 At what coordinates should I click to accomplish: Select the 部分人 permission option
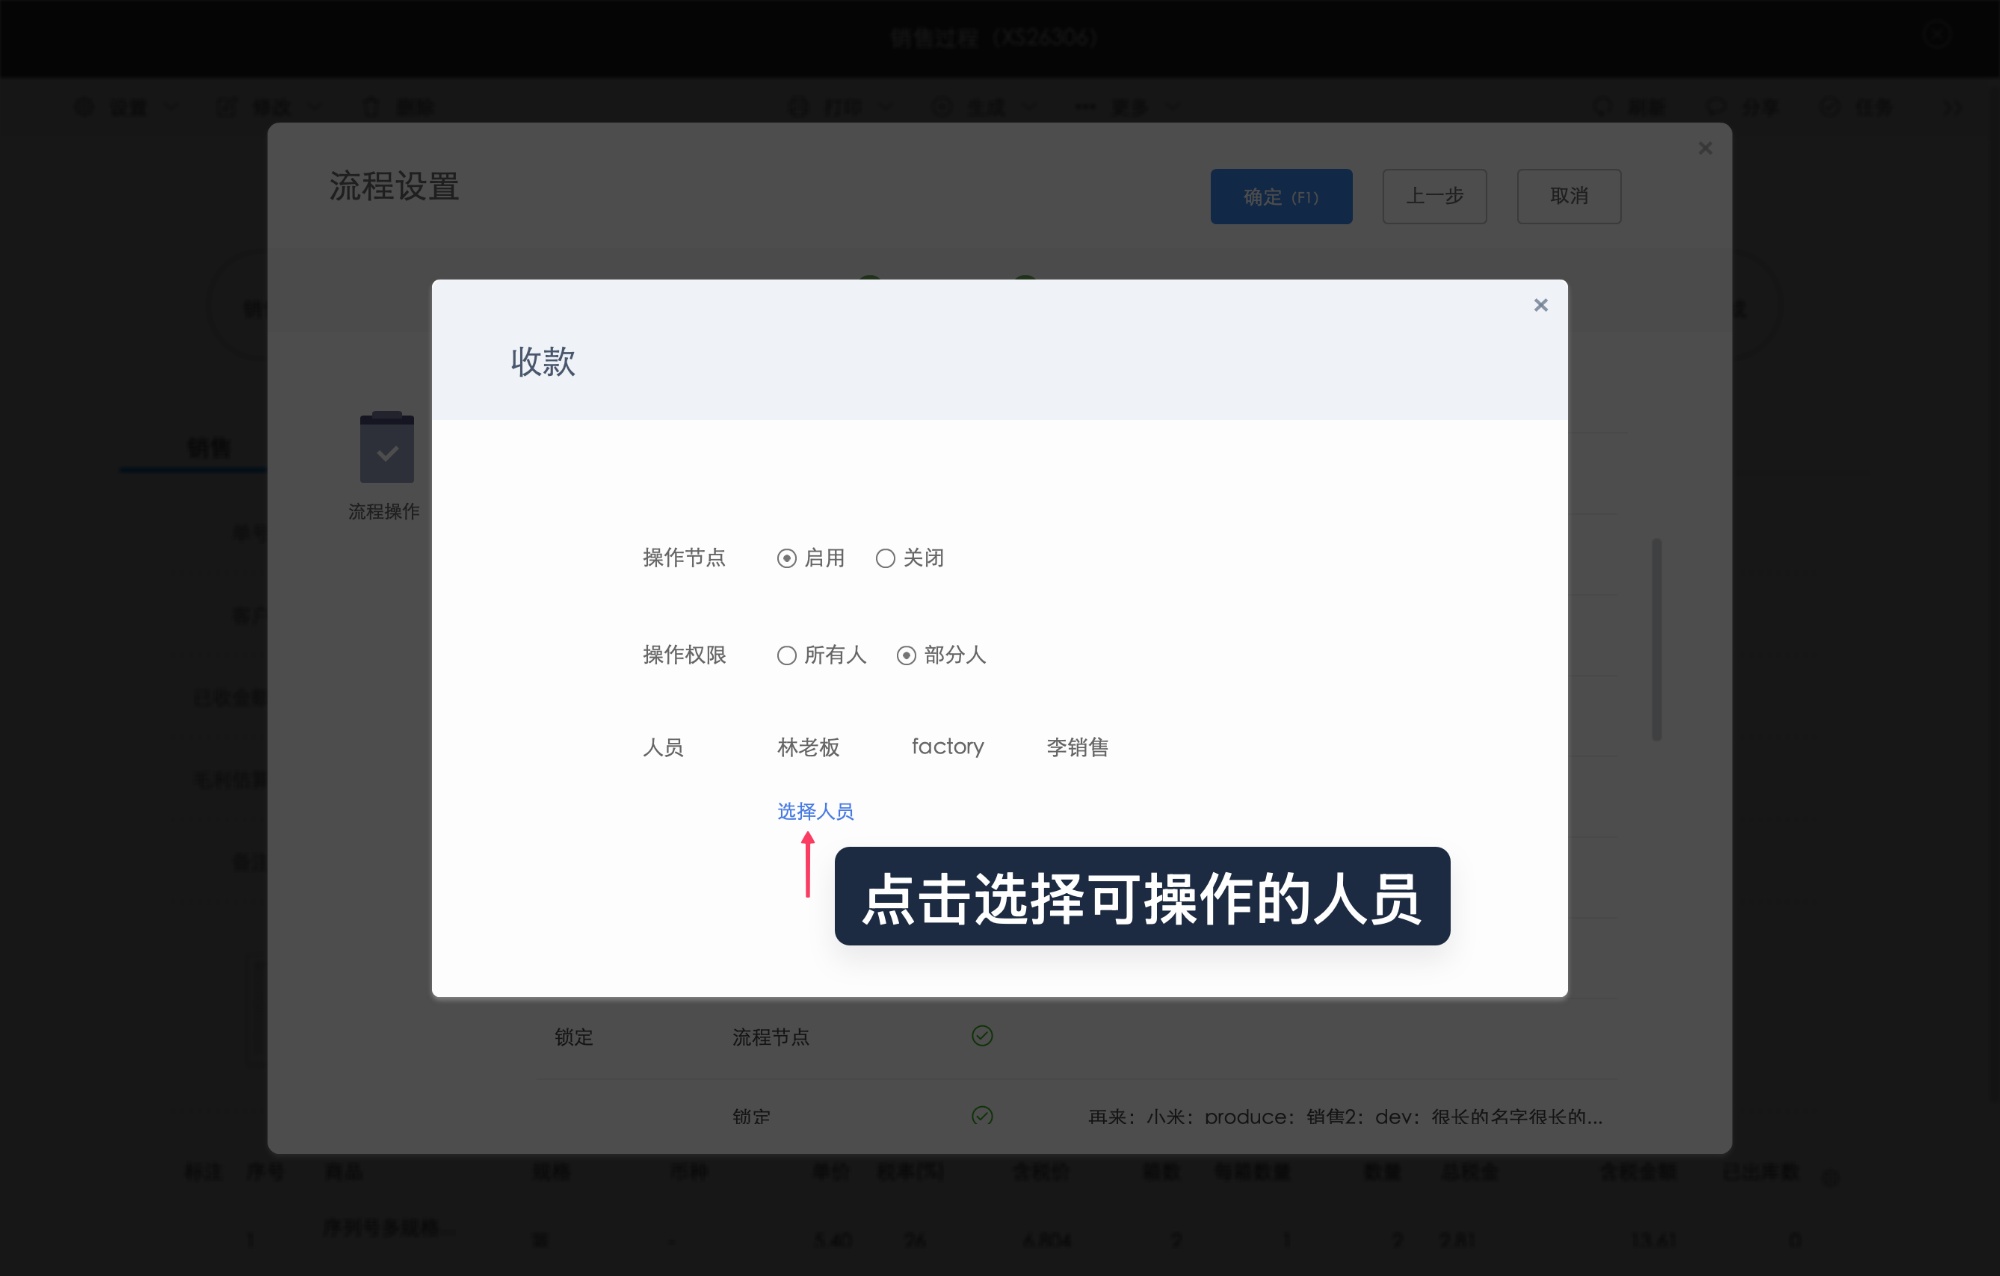click(906, 655)
